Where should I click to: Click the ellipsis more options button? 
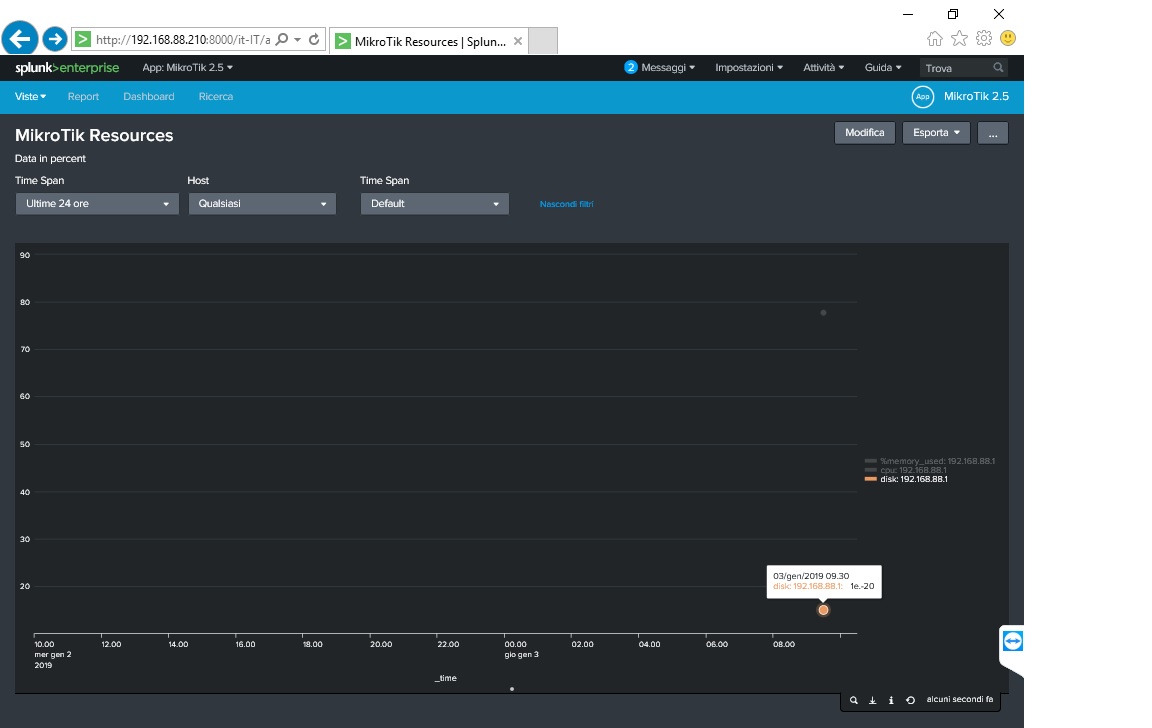pyautogui.click(x=993, y=133)
